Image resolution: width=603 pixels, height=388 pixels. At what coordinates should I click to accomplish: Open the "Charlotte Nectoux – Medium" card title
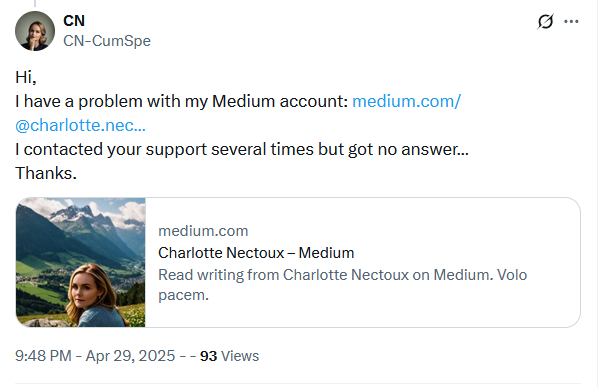coord(256,253)
